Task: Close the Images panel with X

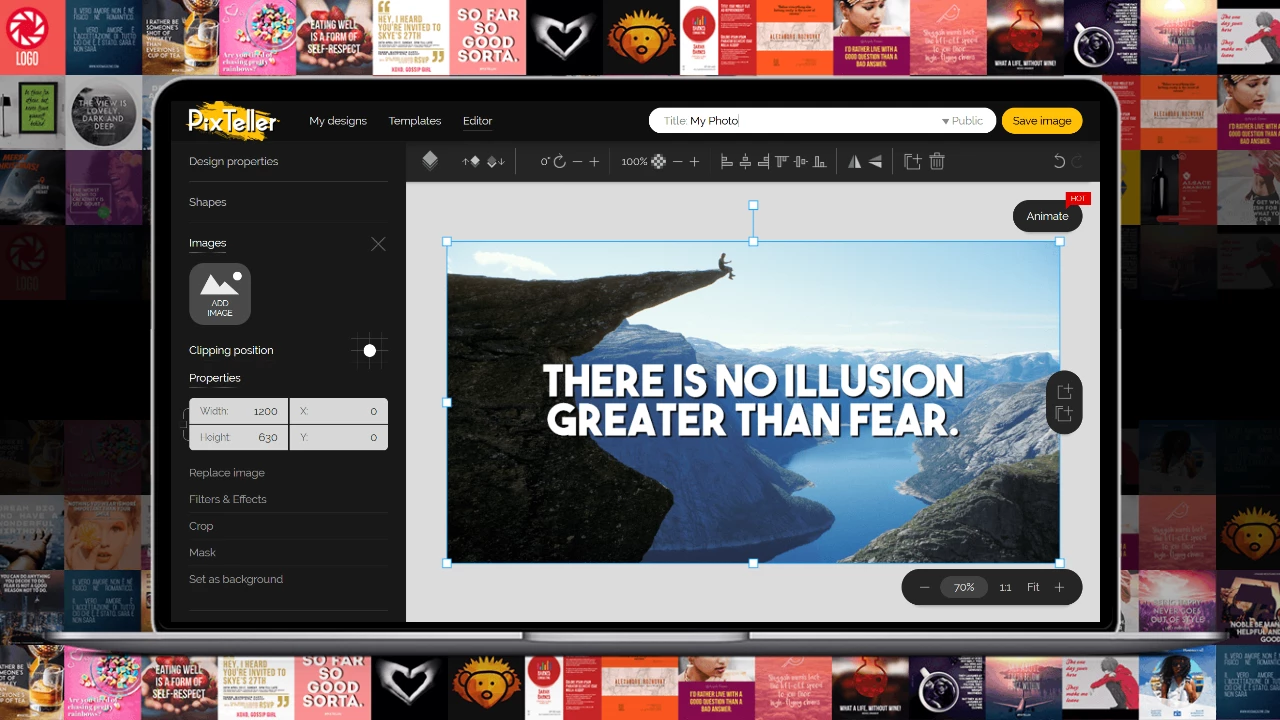Action: (x=378, y=244)
